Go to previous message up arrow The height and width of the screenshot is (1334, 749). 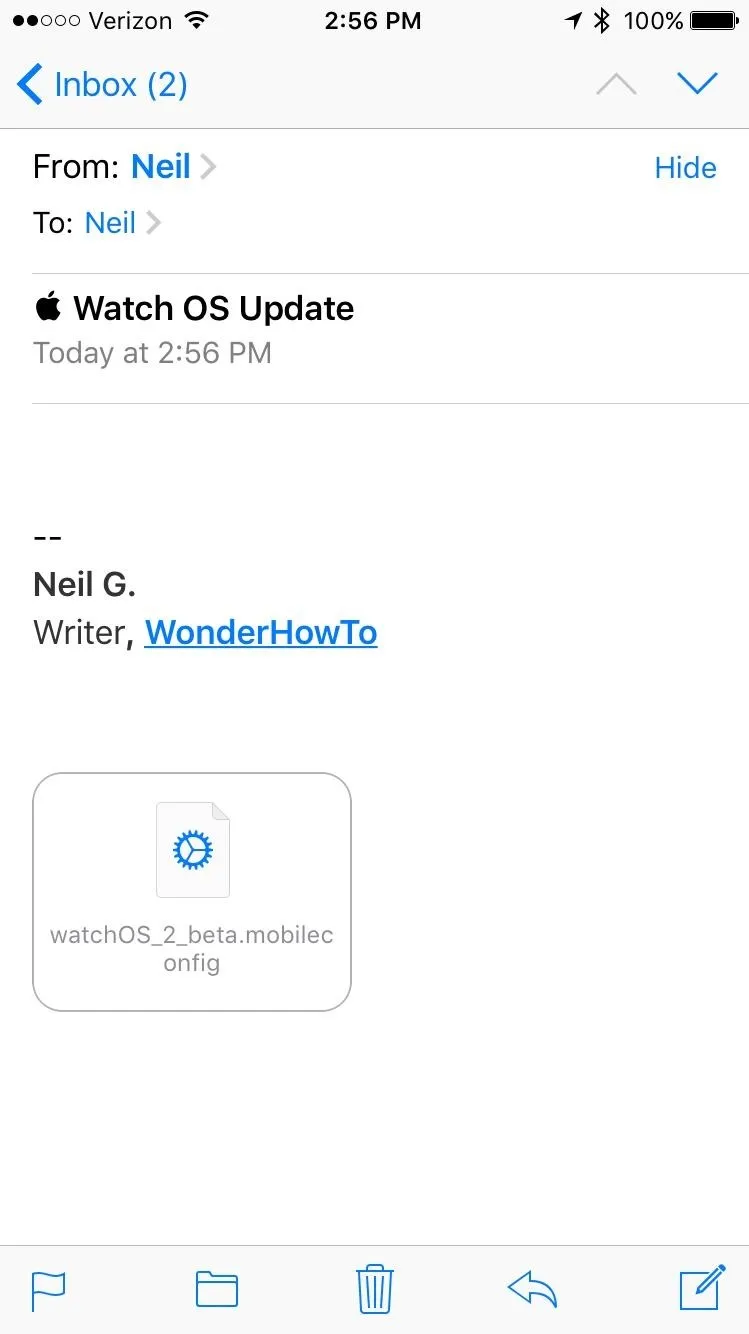coord(616,85)
